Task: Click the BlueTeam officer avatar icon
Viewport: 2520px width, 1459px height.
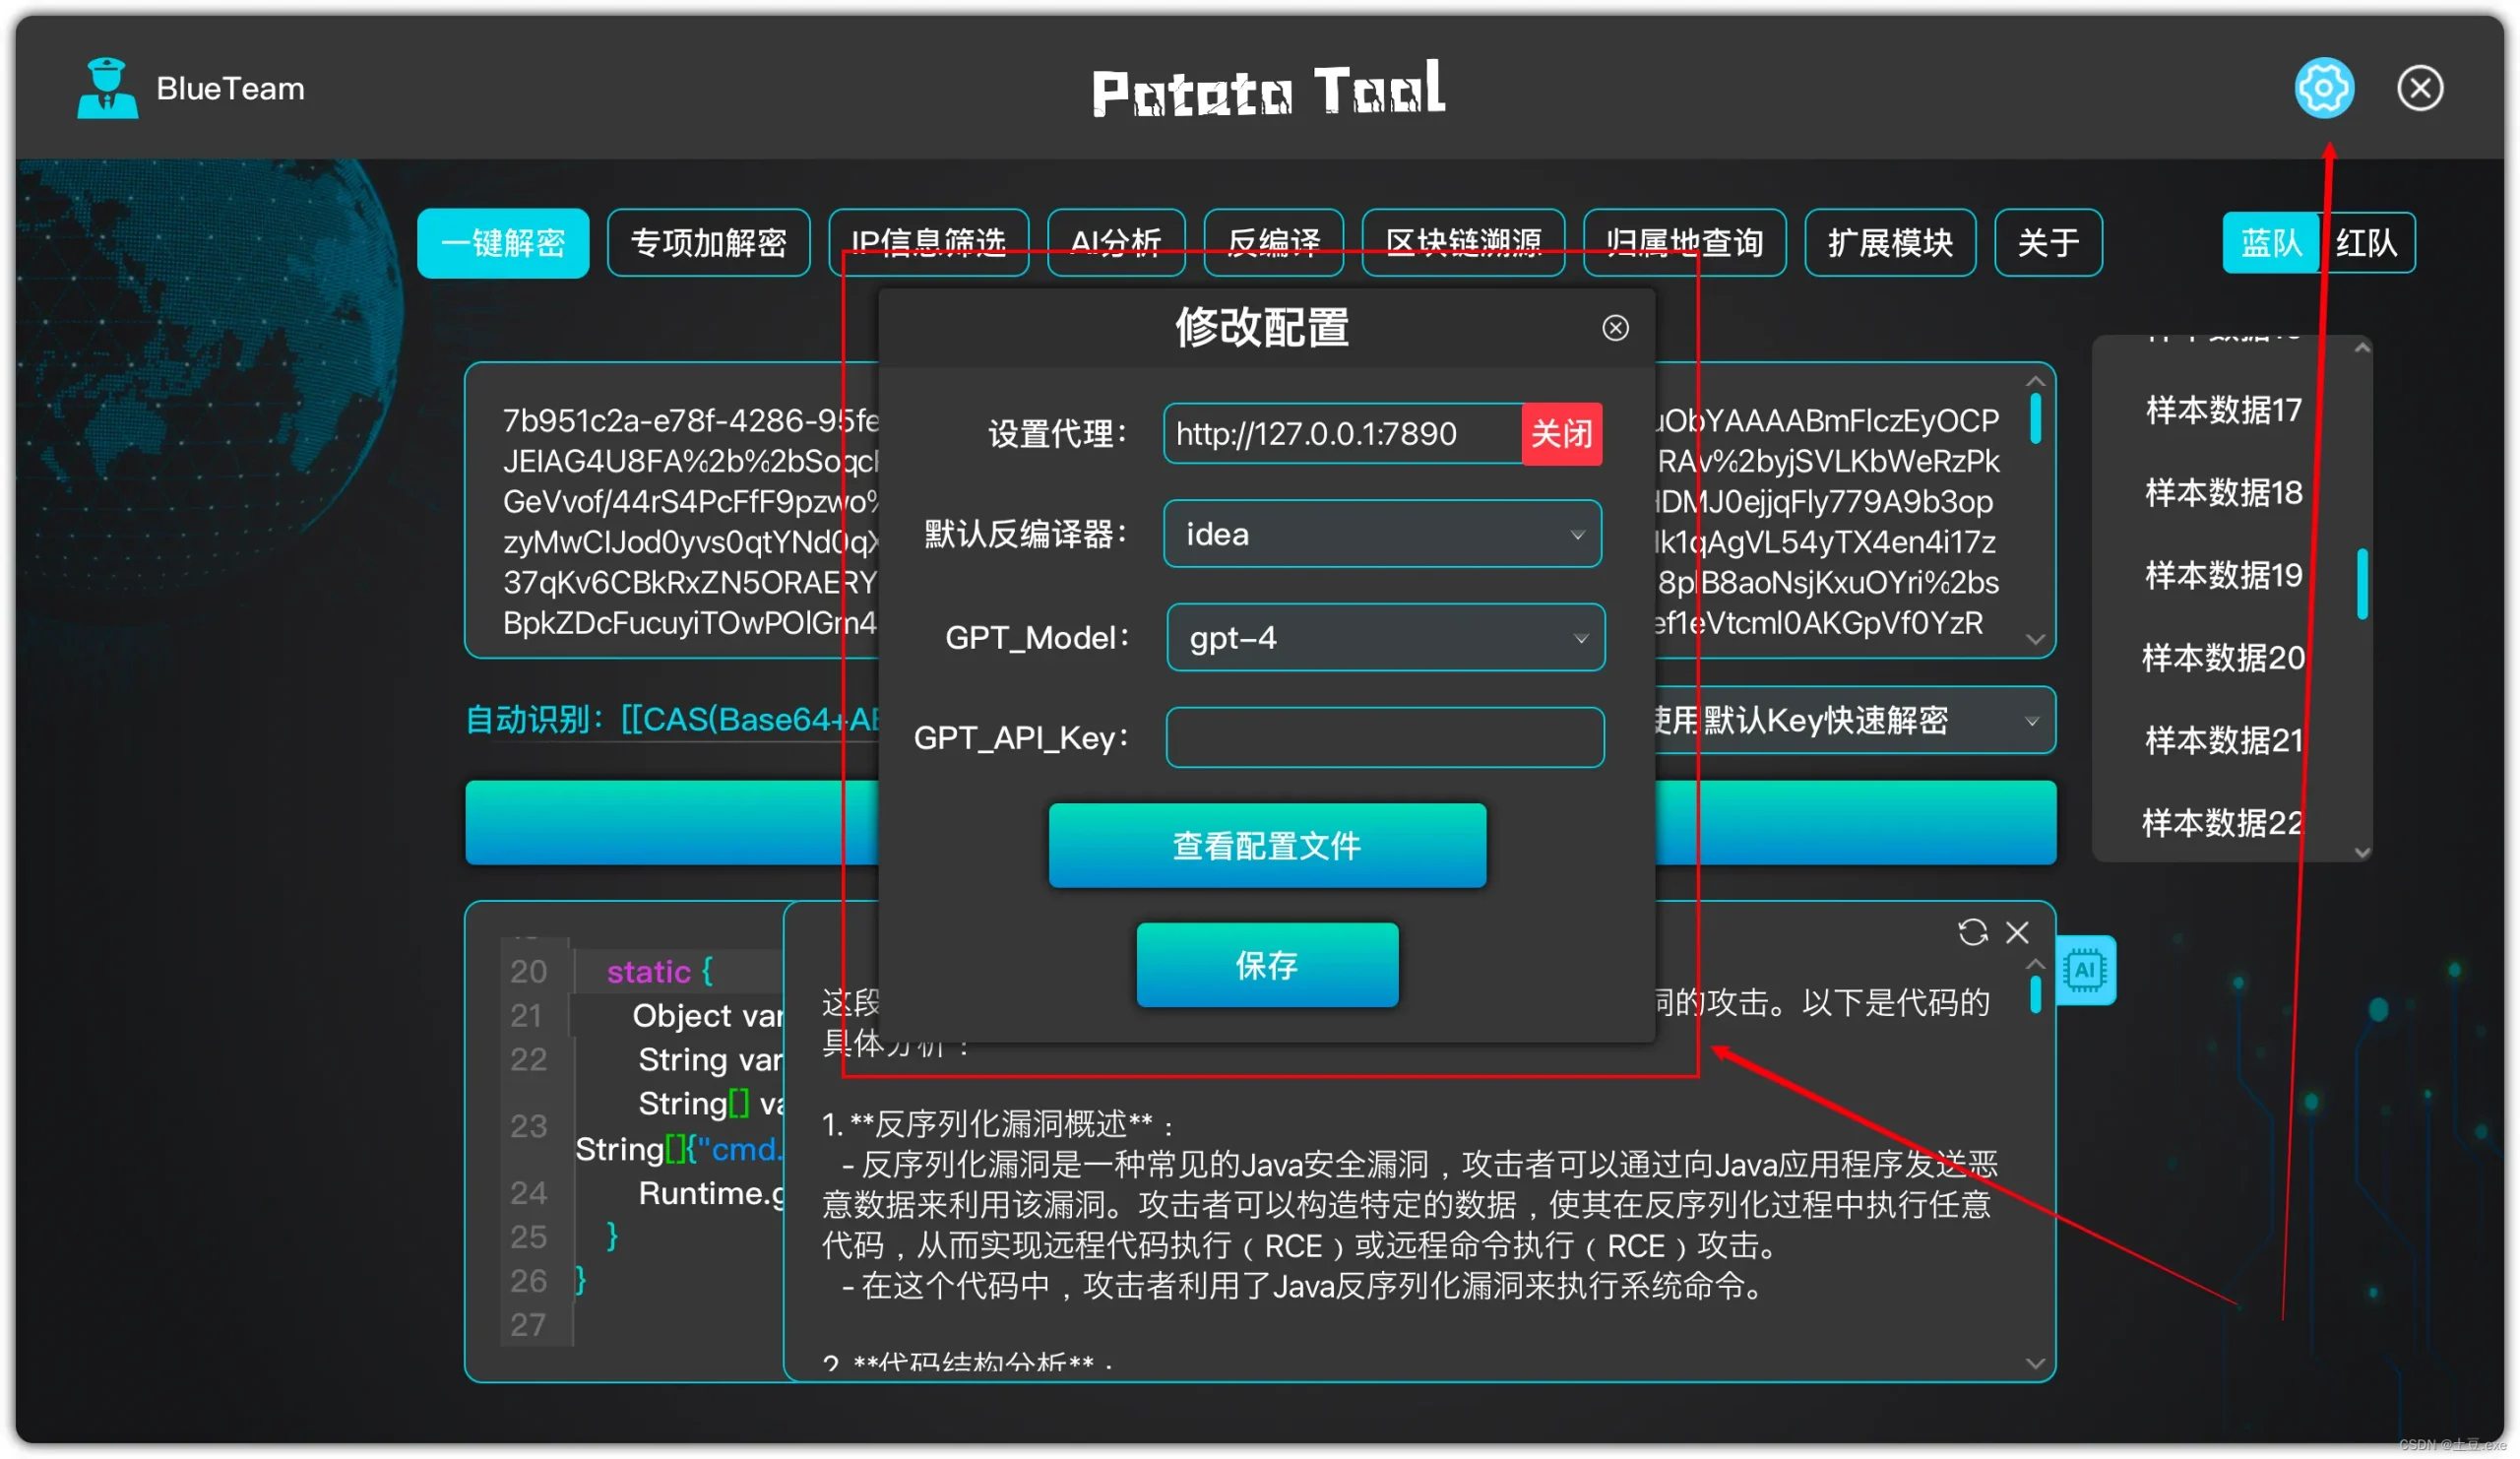Action: tap(107, 88)
